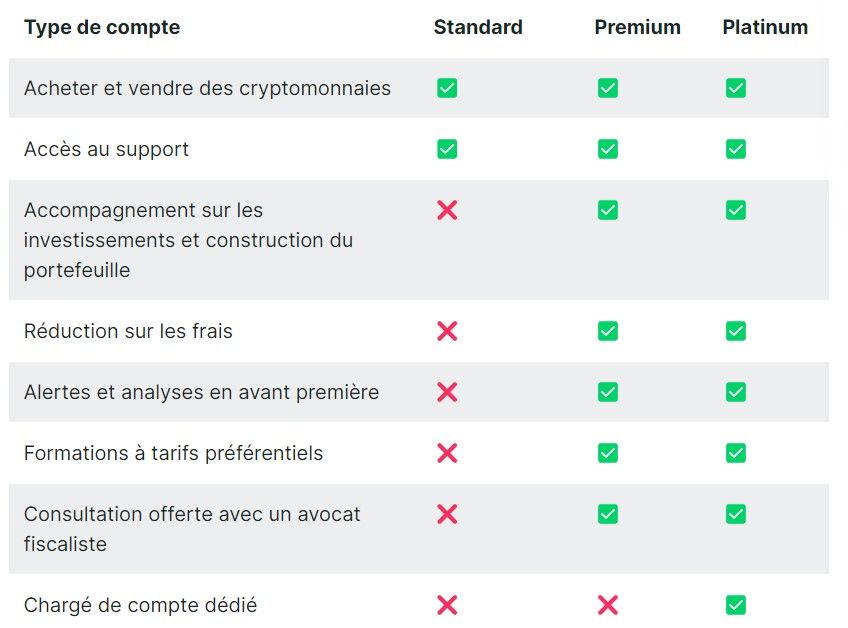The width and height of the screenshot is (848, 628).
Task: Click Premium red cross for Chargé de compte dédié
Action: click(607, 605)
